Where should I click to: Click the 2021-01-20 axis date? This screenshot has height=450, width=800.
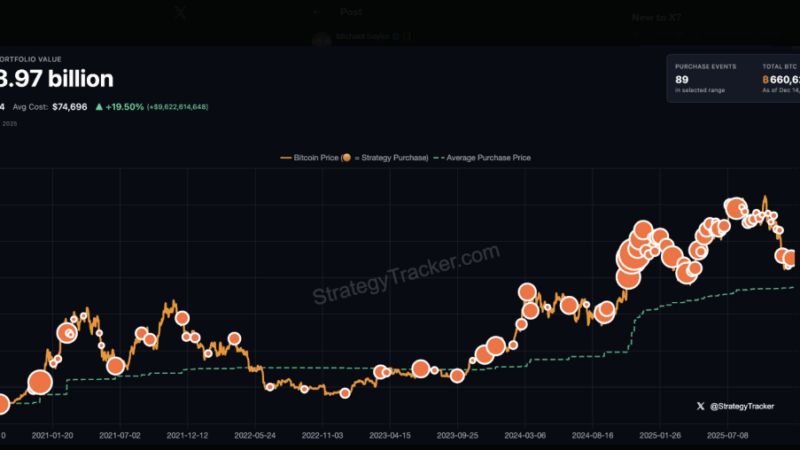pos(53,435)
